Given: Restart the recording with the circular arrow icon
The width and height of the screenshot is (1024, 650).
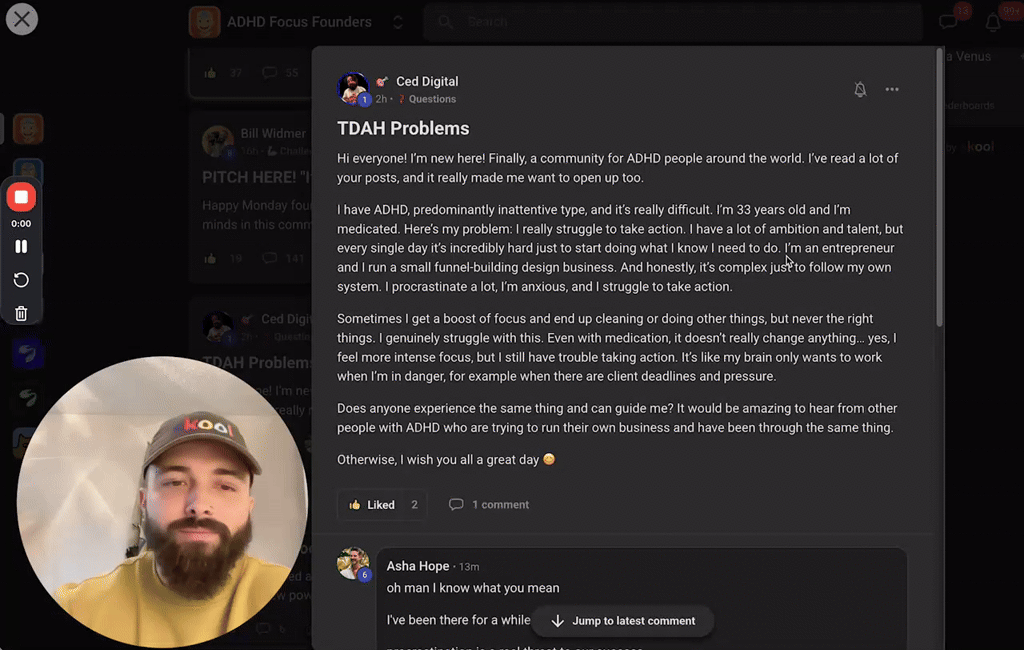Looking at the screenshot, I should pyautogui.click(x=21, y=280).
